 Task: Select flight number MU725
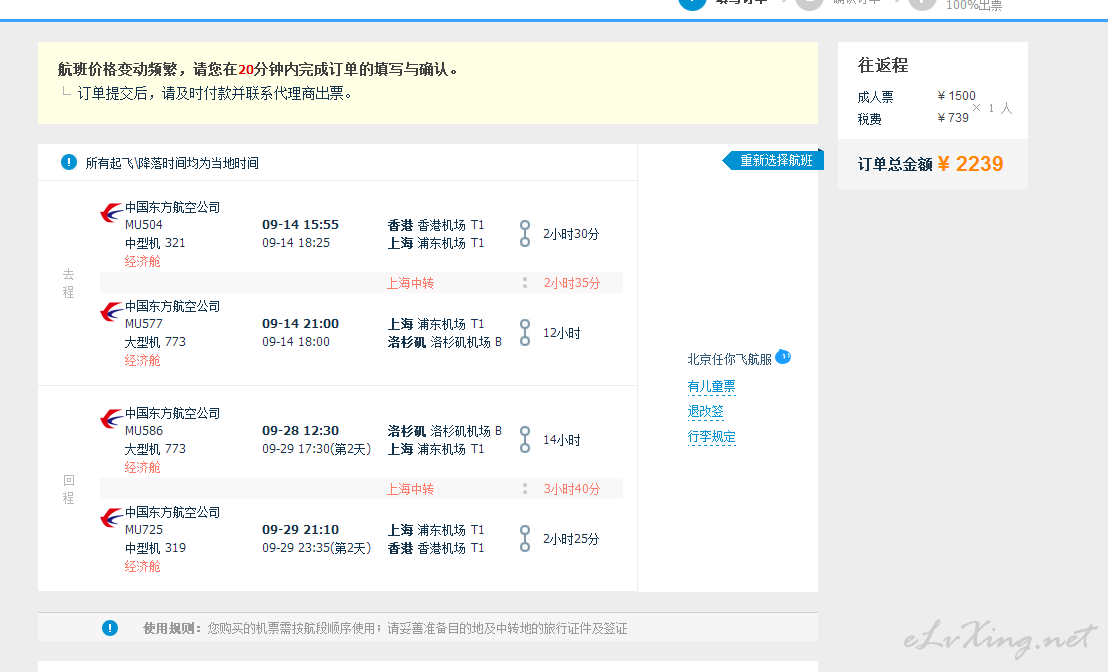point(143,529)
